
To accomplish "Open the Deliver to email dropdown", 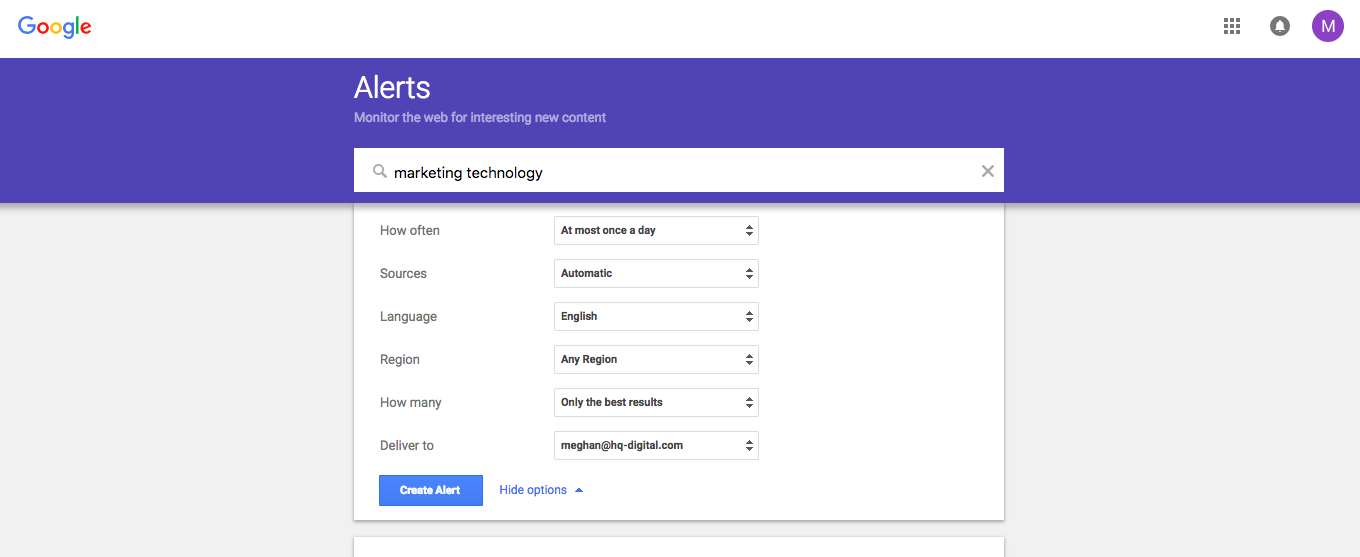I will click(656, 445).
